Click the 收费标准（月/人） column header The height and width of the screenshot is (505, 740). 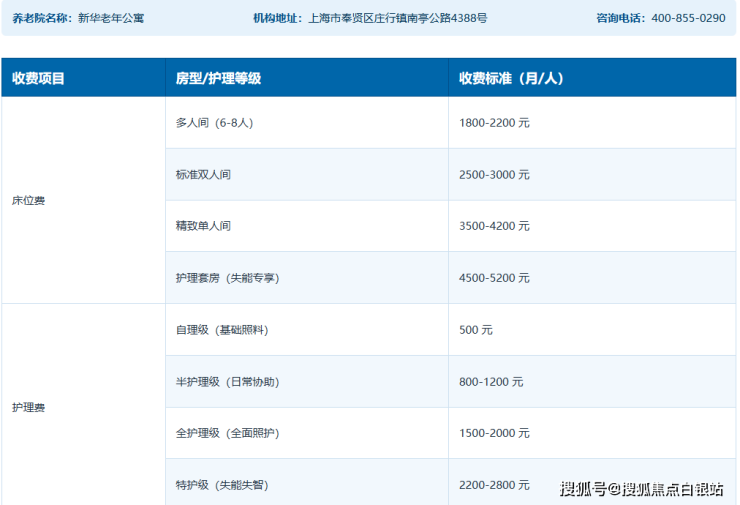592,78
